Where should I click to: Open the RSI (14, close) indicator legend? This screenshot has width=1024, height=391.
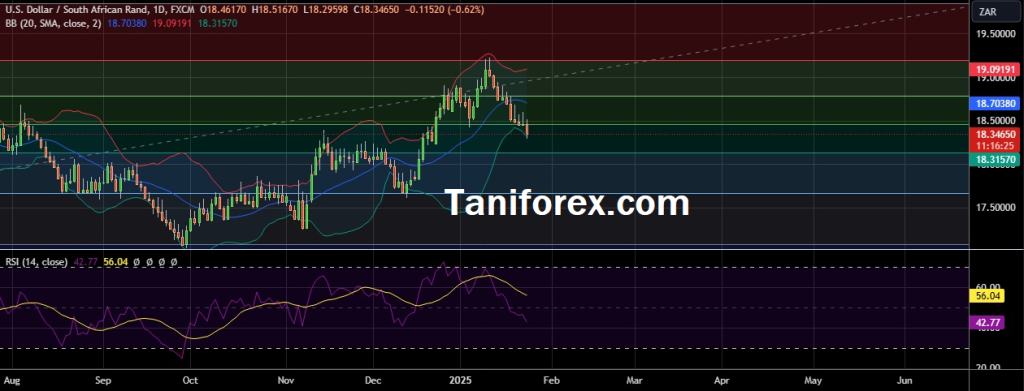coord(36,262)
